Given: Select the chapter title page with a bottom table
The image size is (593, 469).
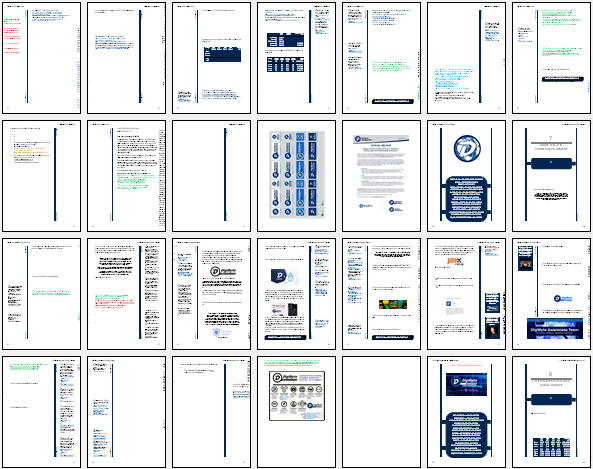Looking at the screenshot, I should click(551, 412).
